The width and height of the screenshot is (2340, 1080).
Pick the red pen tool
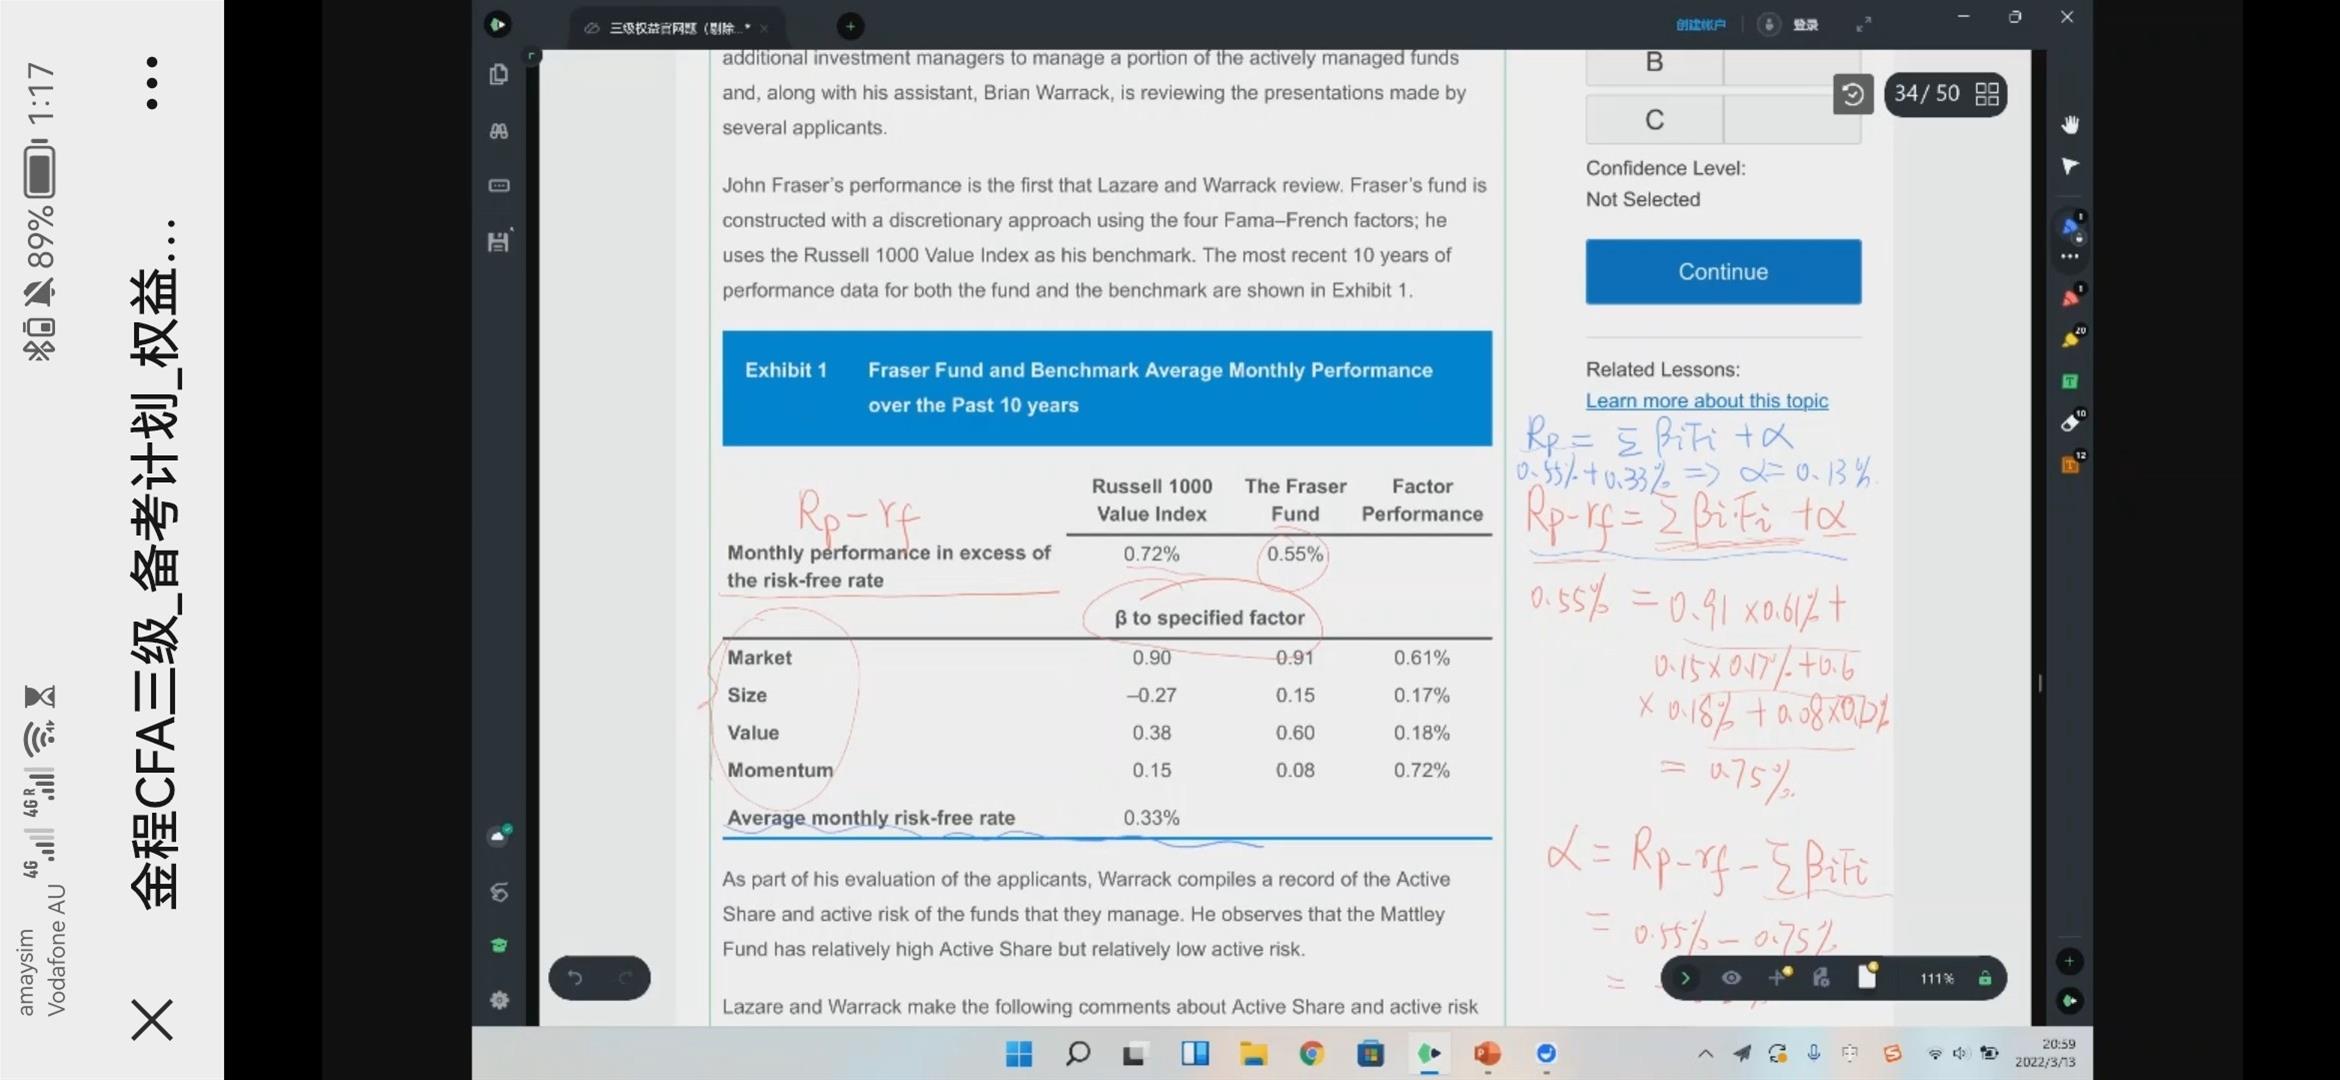(2069, 298)
